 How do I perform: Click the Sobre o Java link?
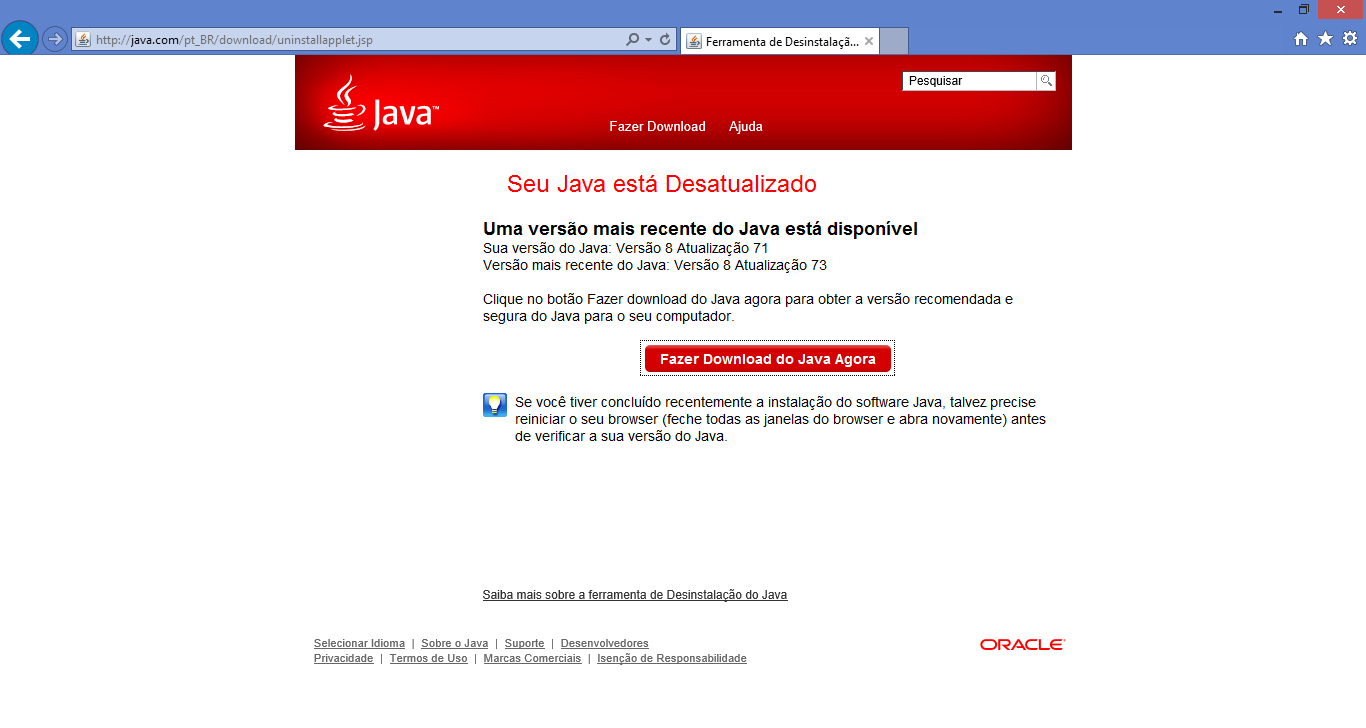454,643
